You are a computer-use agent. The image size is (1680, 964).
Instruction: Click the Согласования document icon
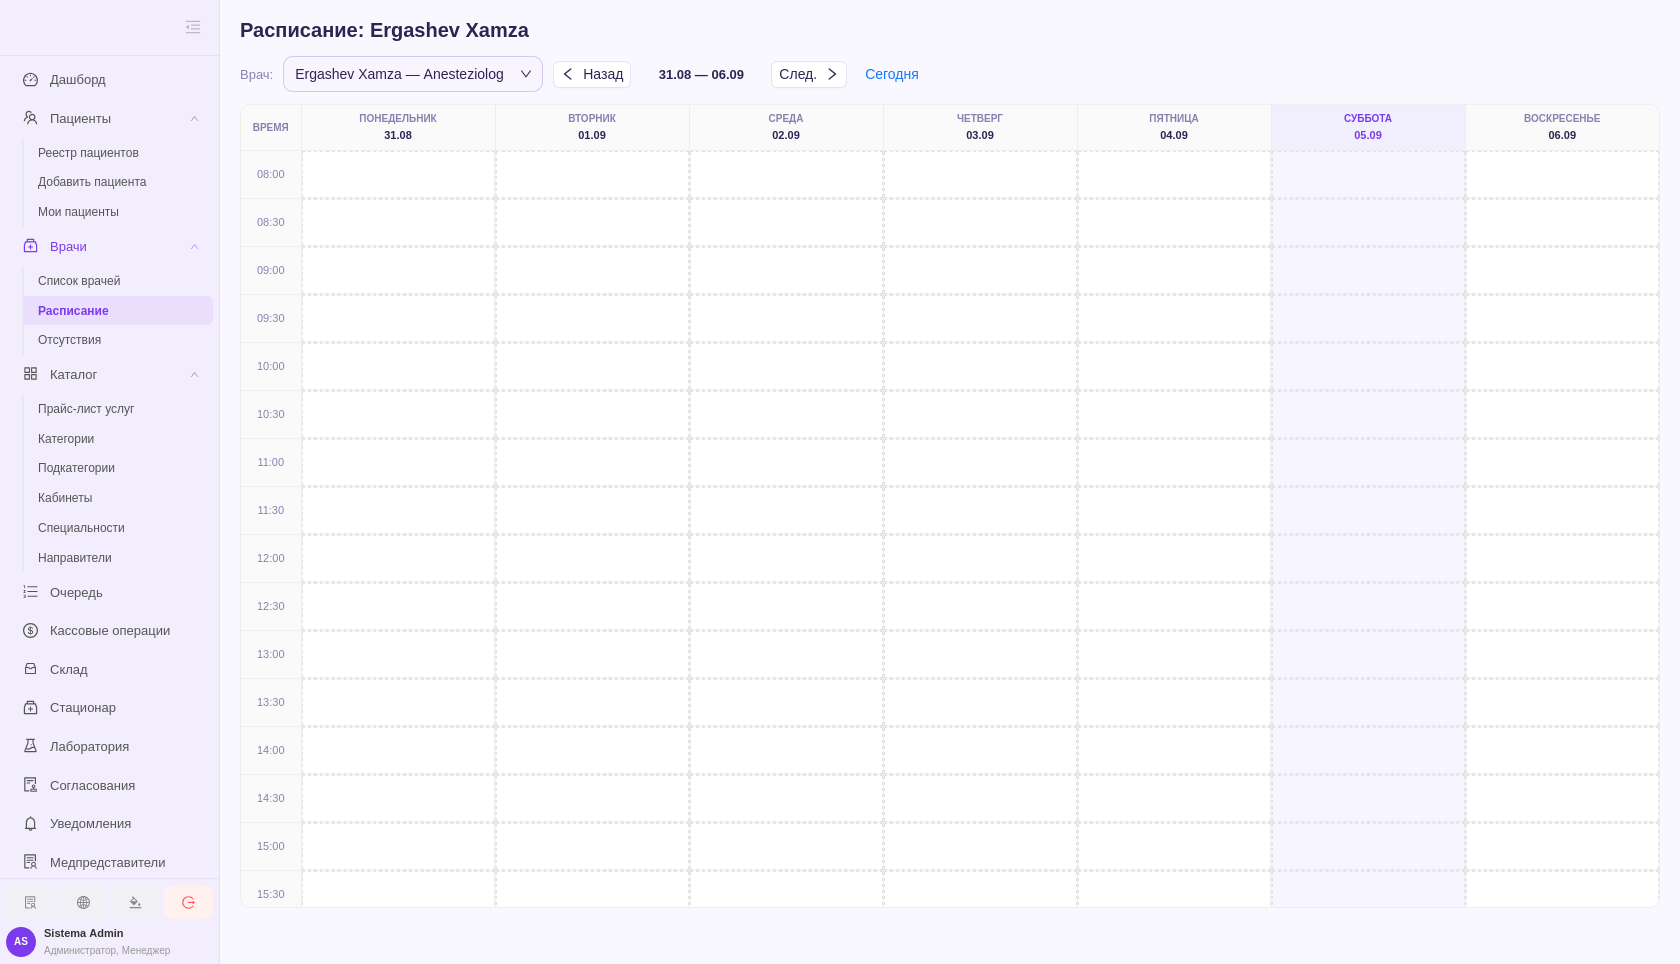(x=30, y=785)
